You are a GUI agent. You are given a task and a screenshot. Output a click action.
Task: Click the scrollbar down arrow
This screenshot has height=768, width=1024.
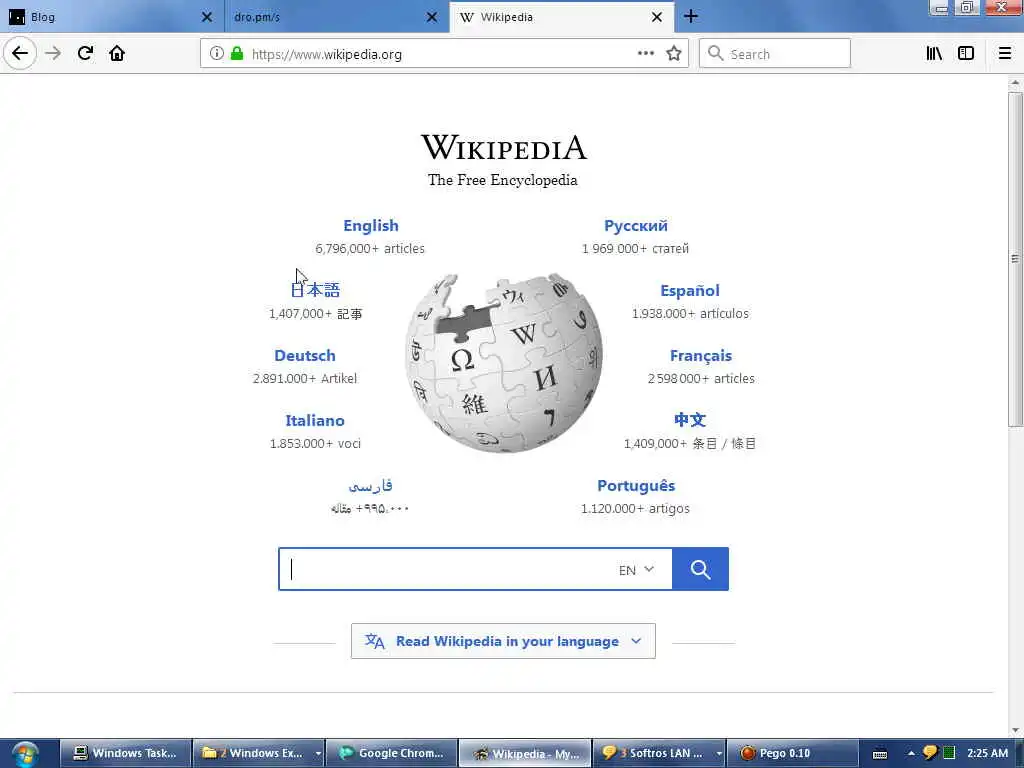[x=1015, y=731]
